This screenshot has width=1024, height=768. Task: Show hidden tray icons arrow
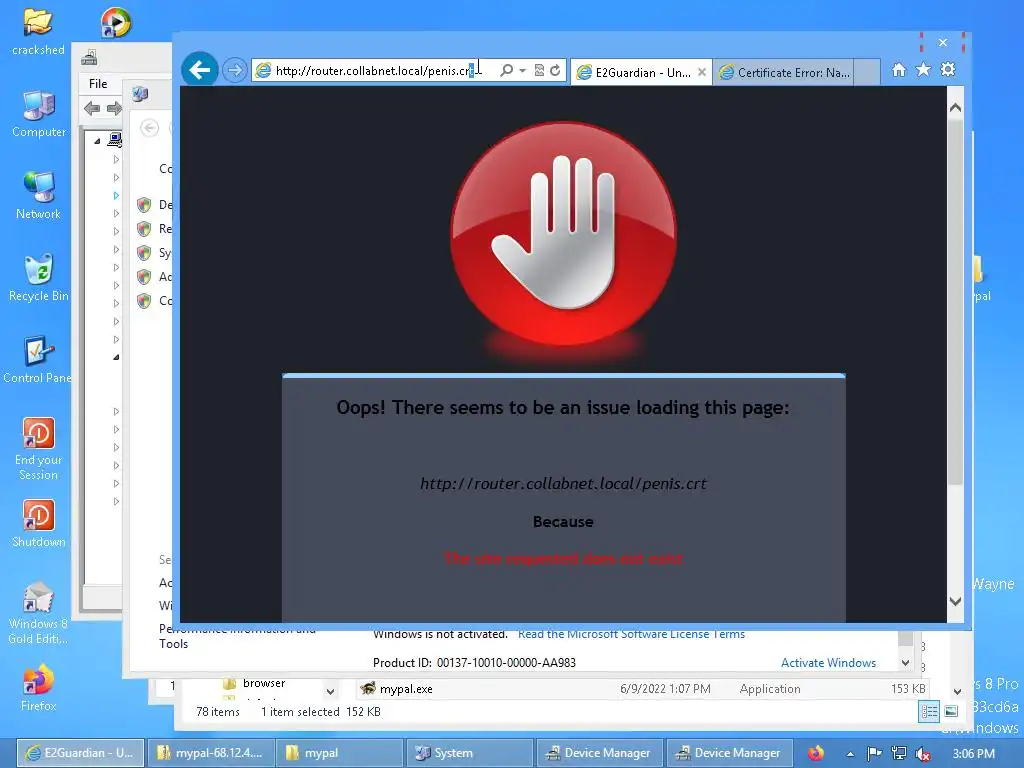pos(850,754)
